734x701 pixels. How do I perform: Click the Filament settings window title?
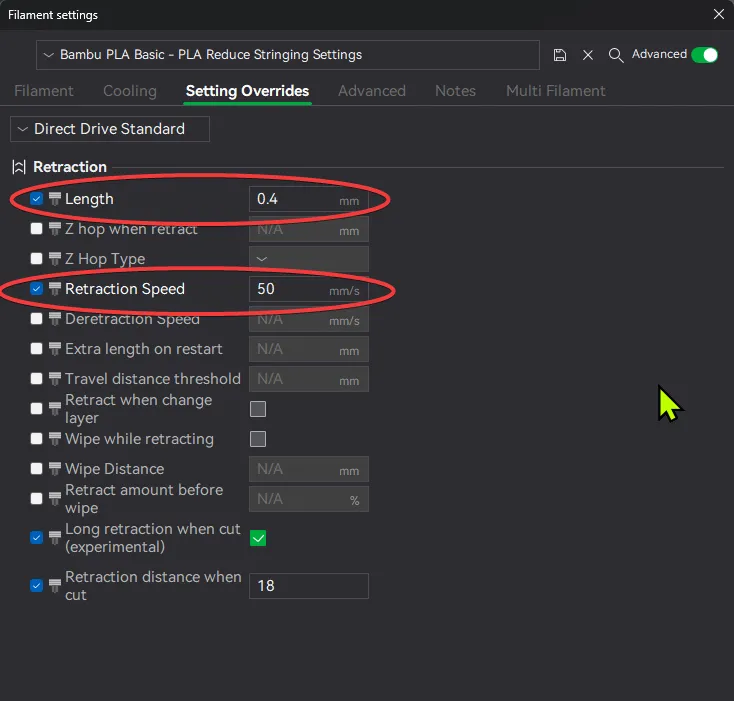tap(53, 15)
